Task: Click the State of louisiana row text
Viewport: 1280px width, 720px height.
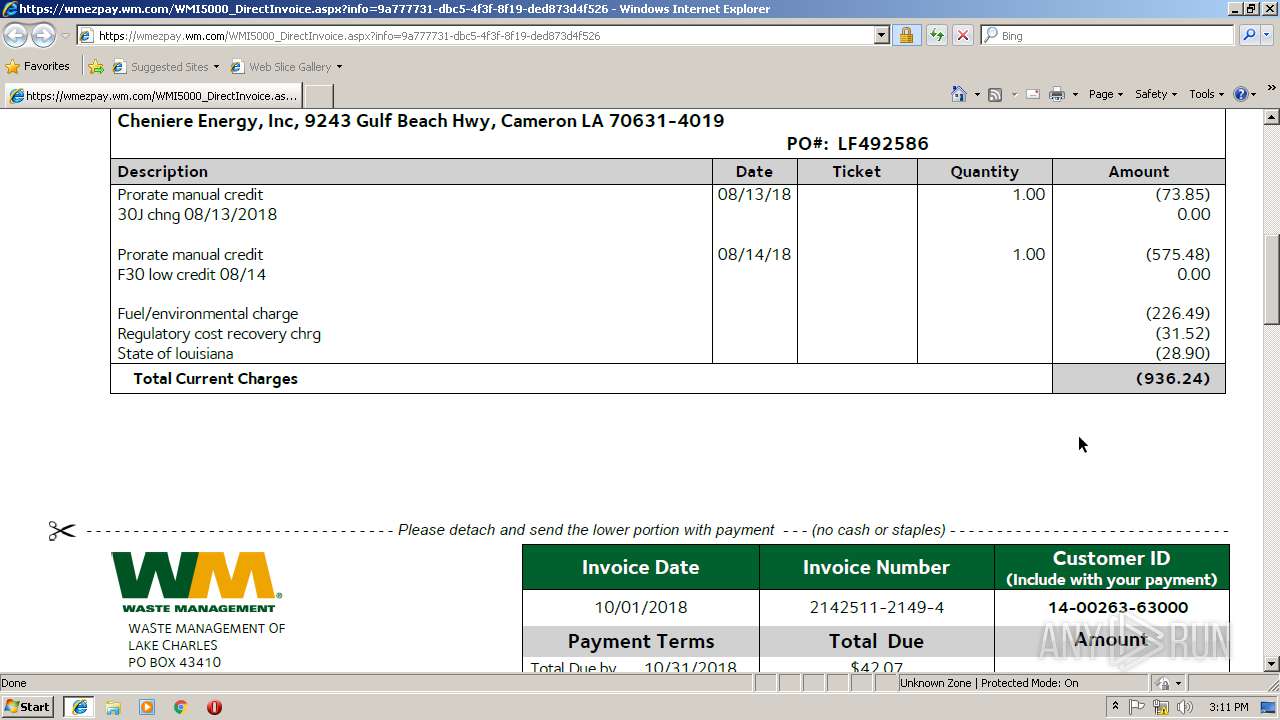Action: [175, 353]
